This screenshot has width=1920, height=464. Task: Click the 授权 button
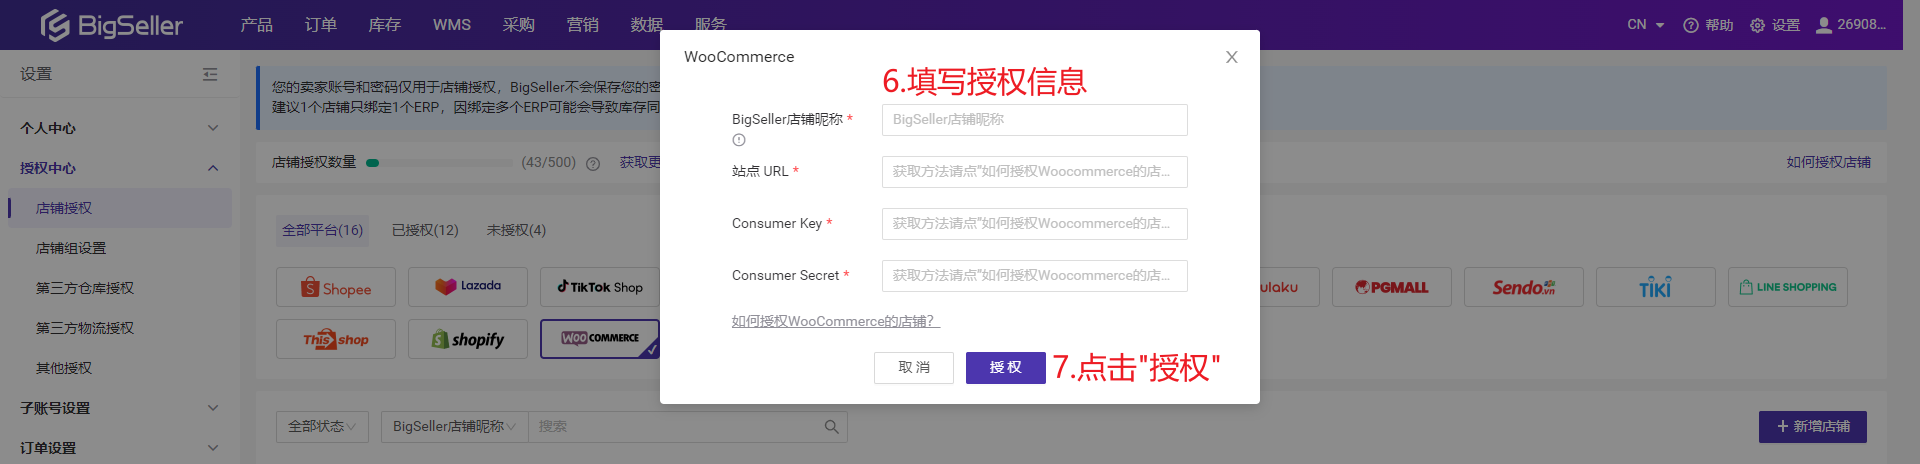(x=1006, y=368)
